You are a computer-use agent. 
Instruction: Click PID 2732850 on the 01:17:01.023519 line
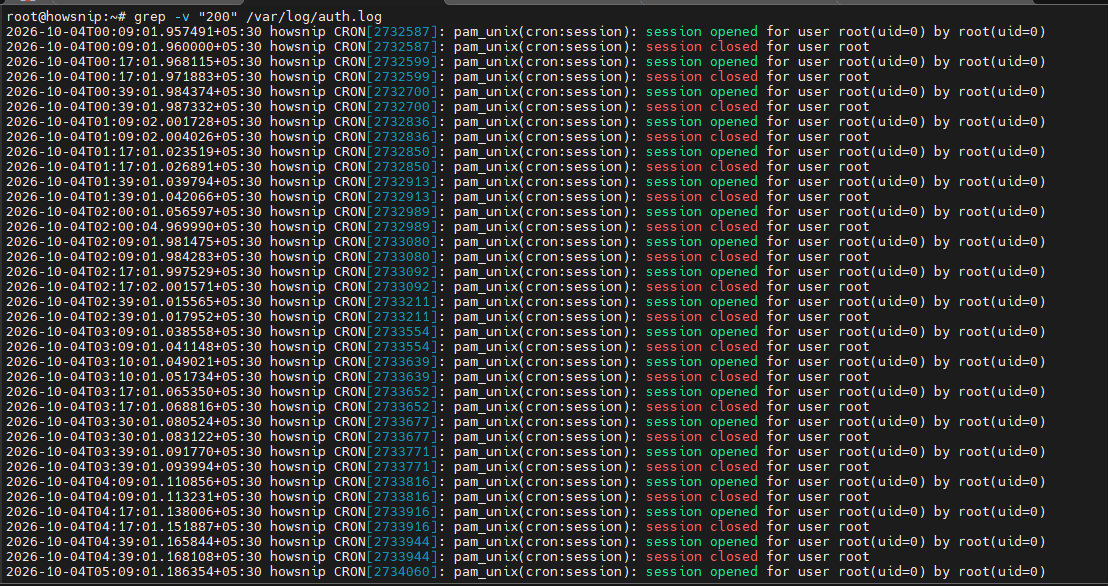pos(401,152)
